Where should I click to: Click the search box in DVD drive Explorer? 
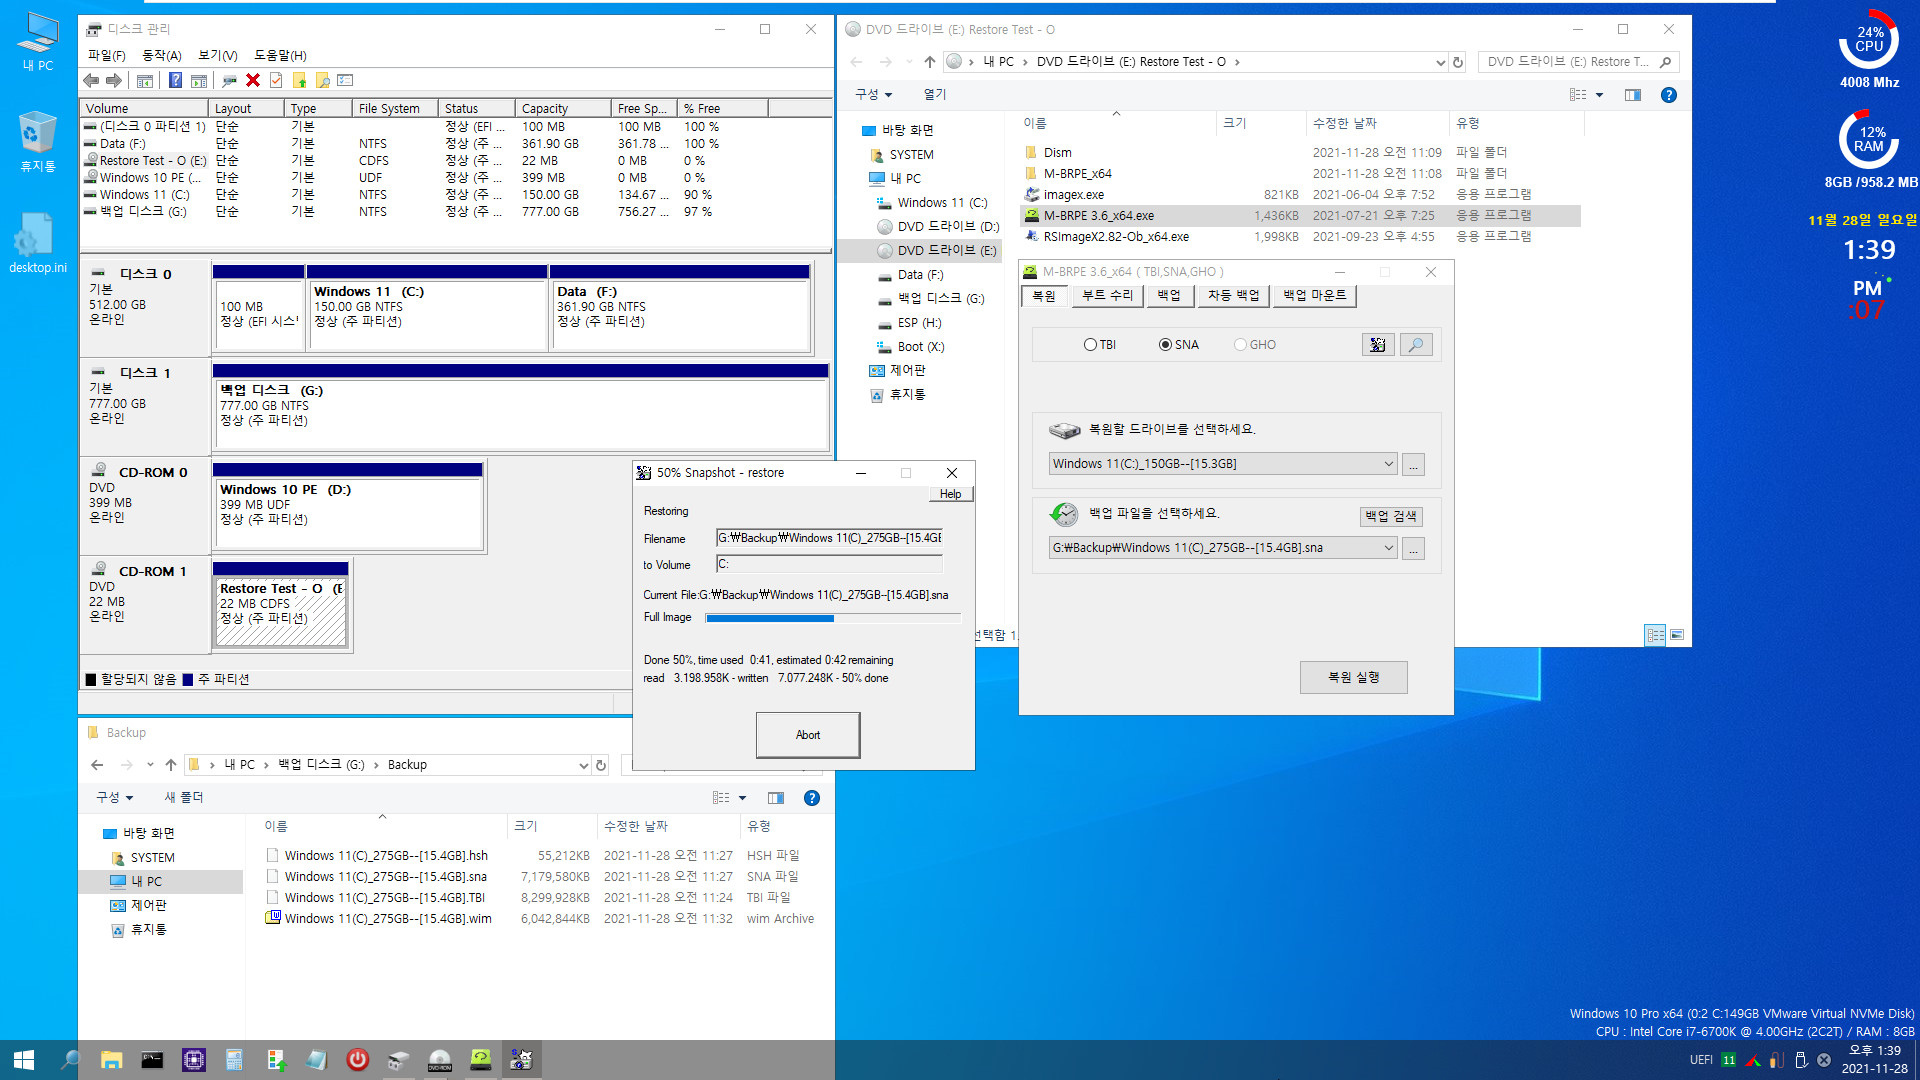1578,62
